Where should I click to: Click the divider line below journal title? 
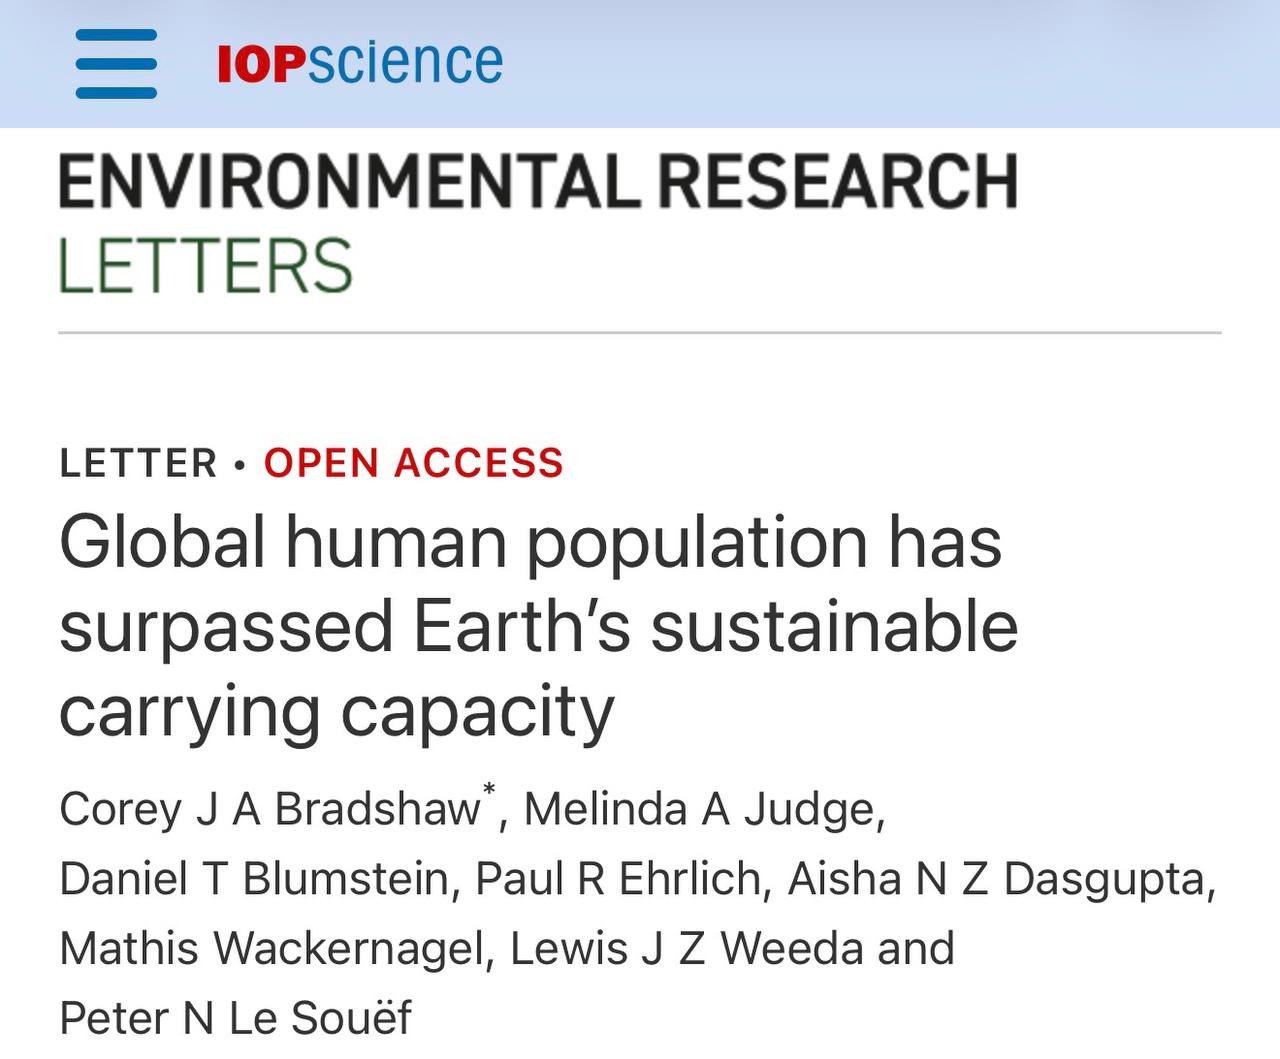[640, 332]
